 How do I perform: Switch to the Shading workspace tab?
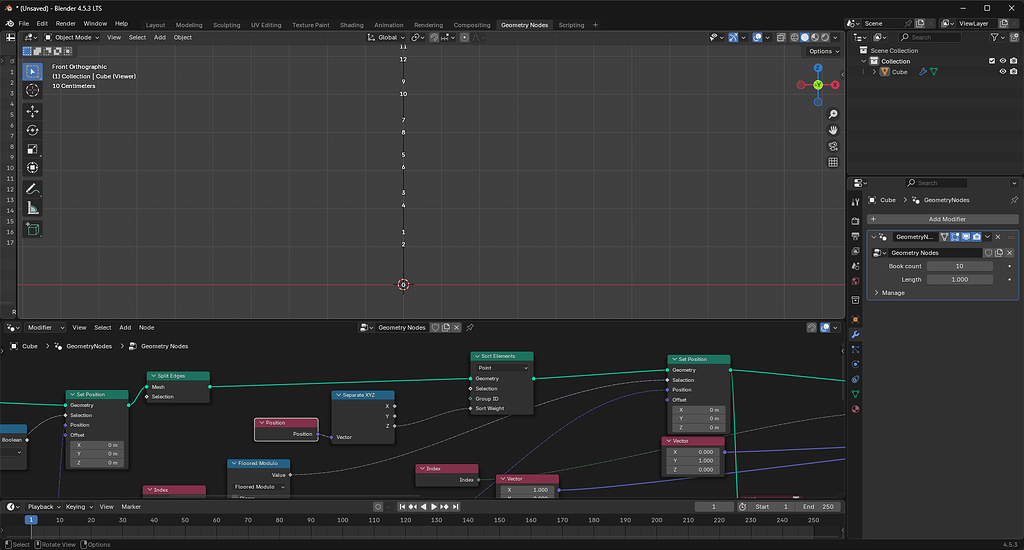(351, 25)
